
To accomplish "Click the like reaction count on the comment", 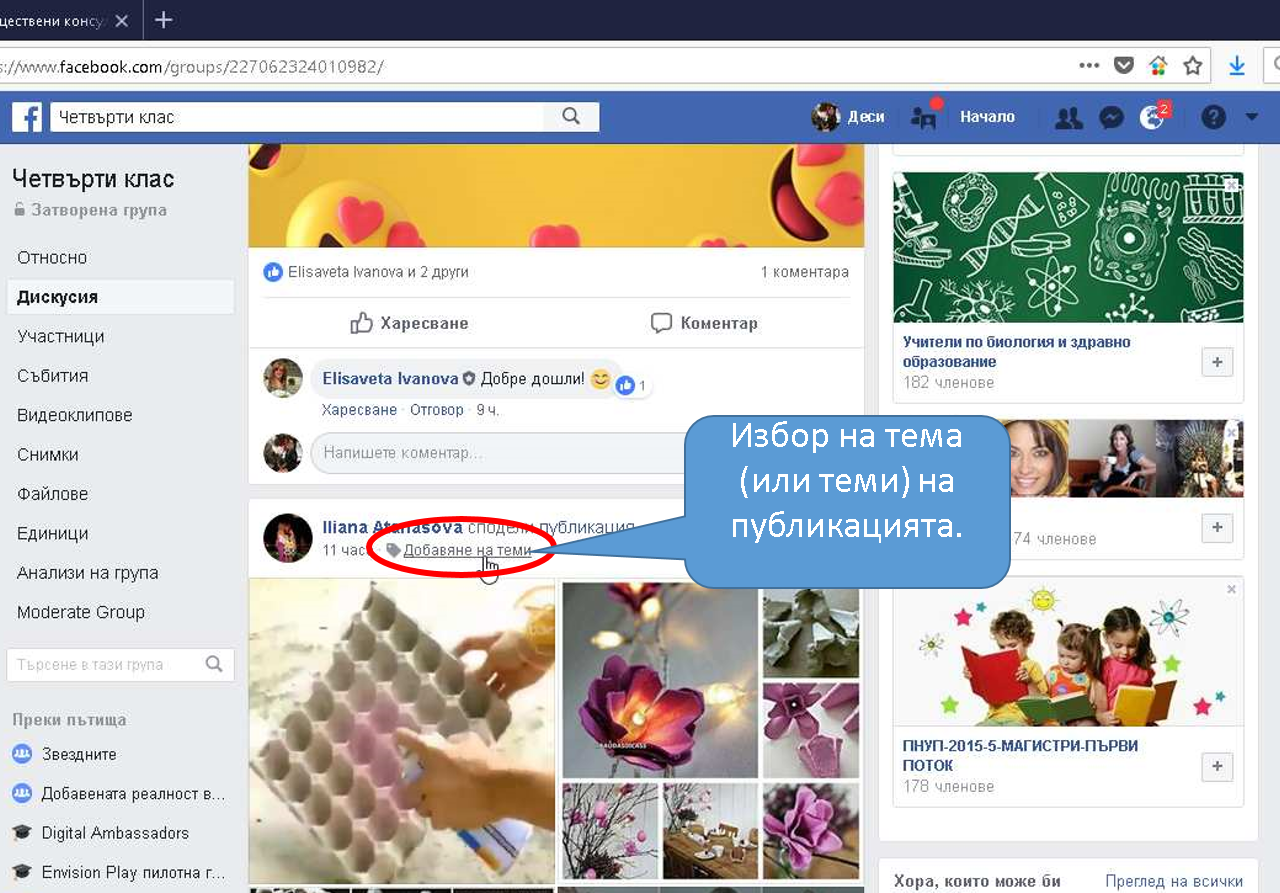I will (632, 385).
